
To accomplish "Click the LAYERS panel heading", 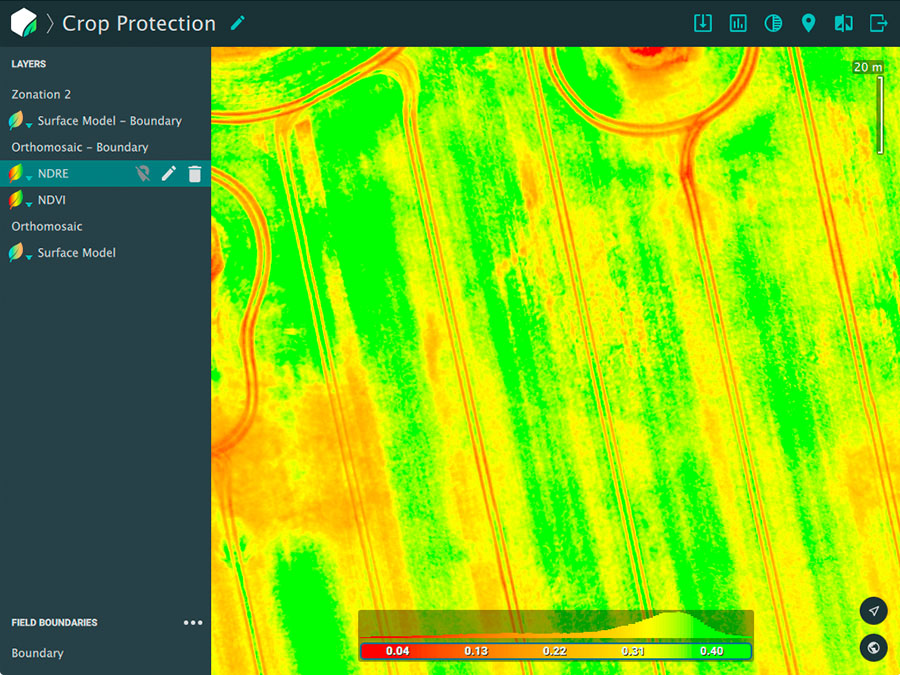I will (29, 64).
